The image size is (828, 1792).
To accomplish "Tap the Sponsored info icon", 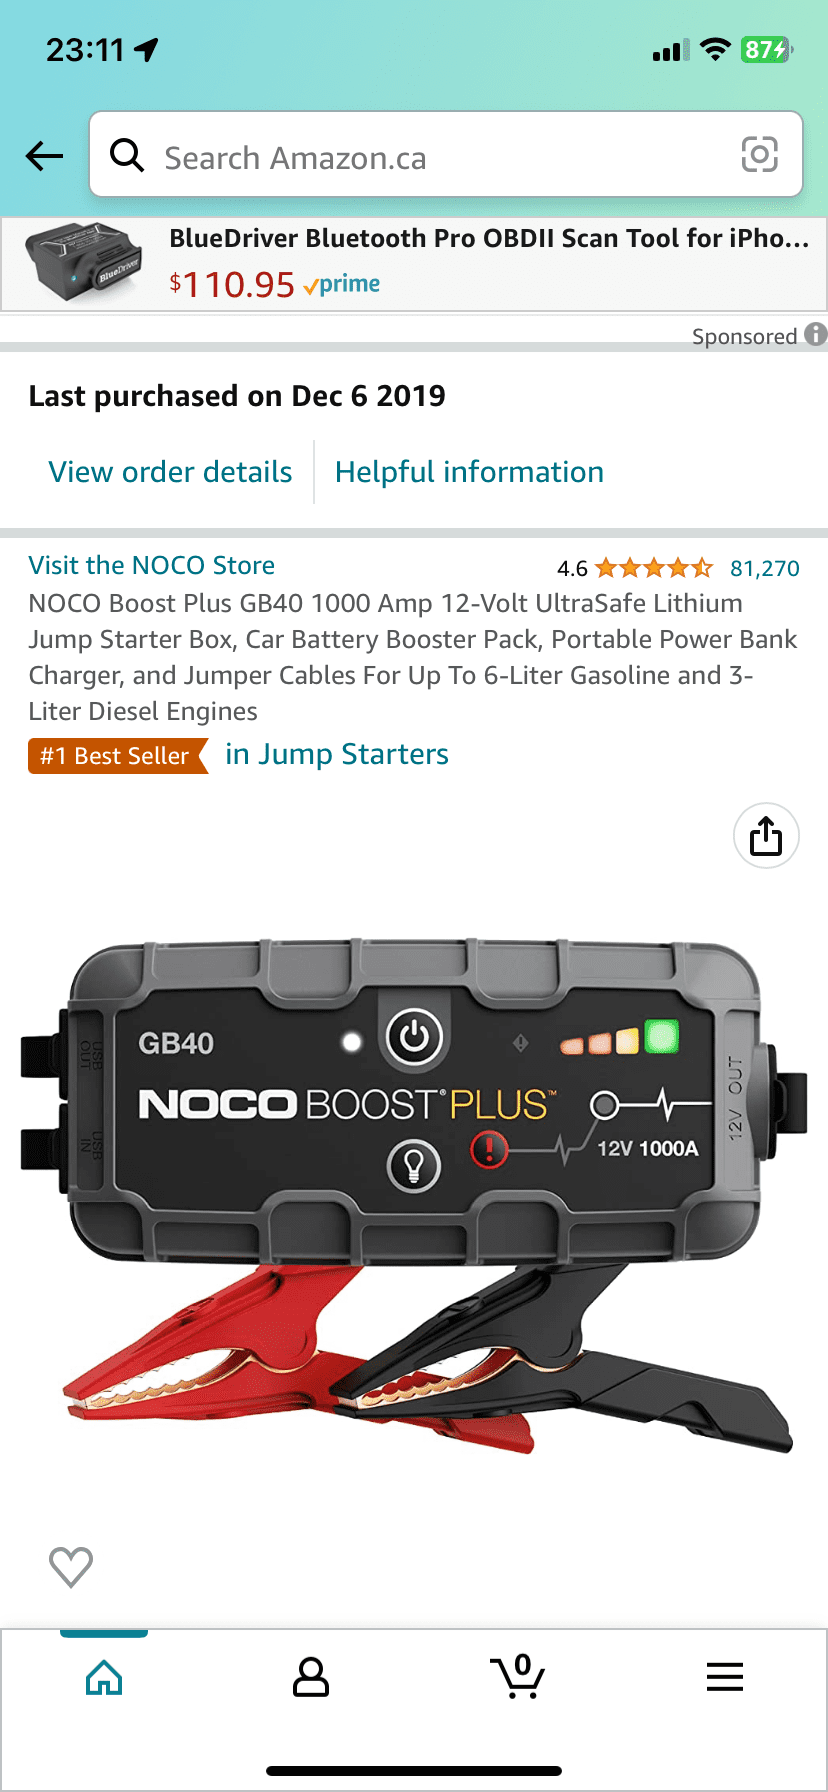I will click(x=816, y=334).
